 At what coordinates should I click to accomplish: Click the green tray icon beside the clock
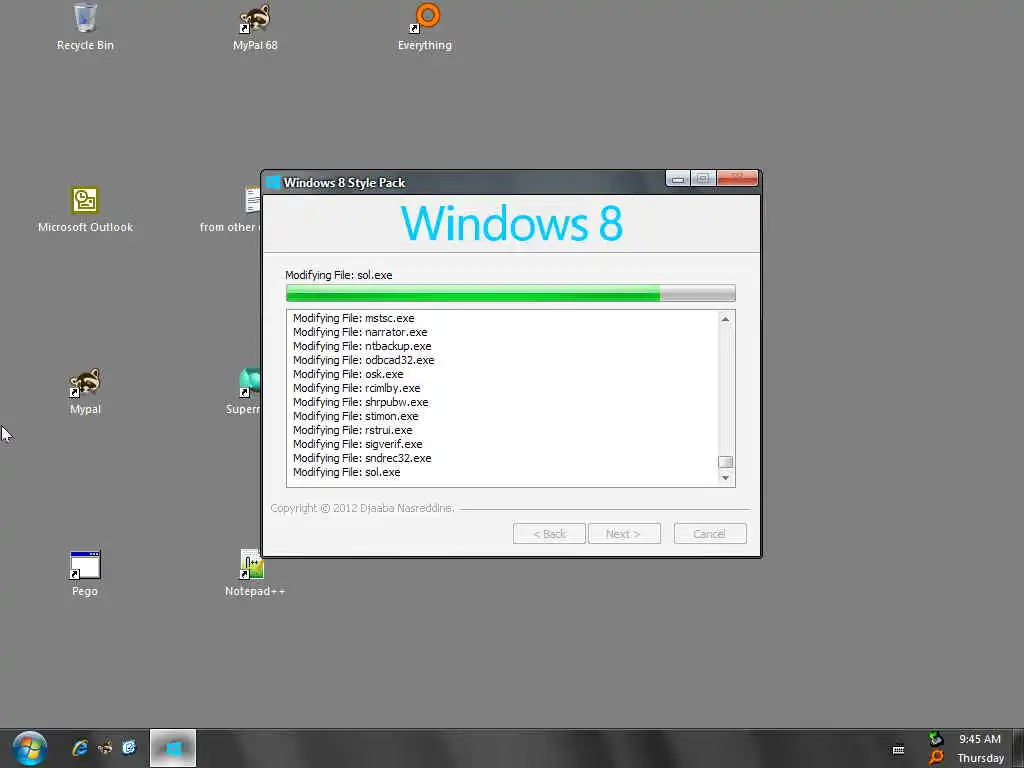point(936,739)
